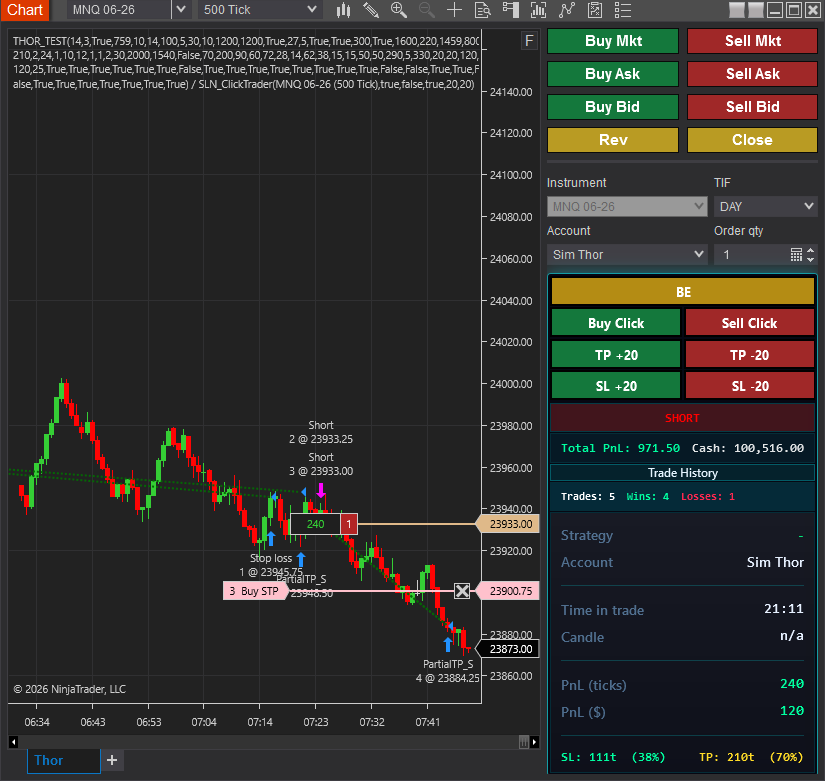Expand the MNQ 06-26 instrument selector in toolbar
This screenshot has width=825, height=781.
(x=180, y=10)
